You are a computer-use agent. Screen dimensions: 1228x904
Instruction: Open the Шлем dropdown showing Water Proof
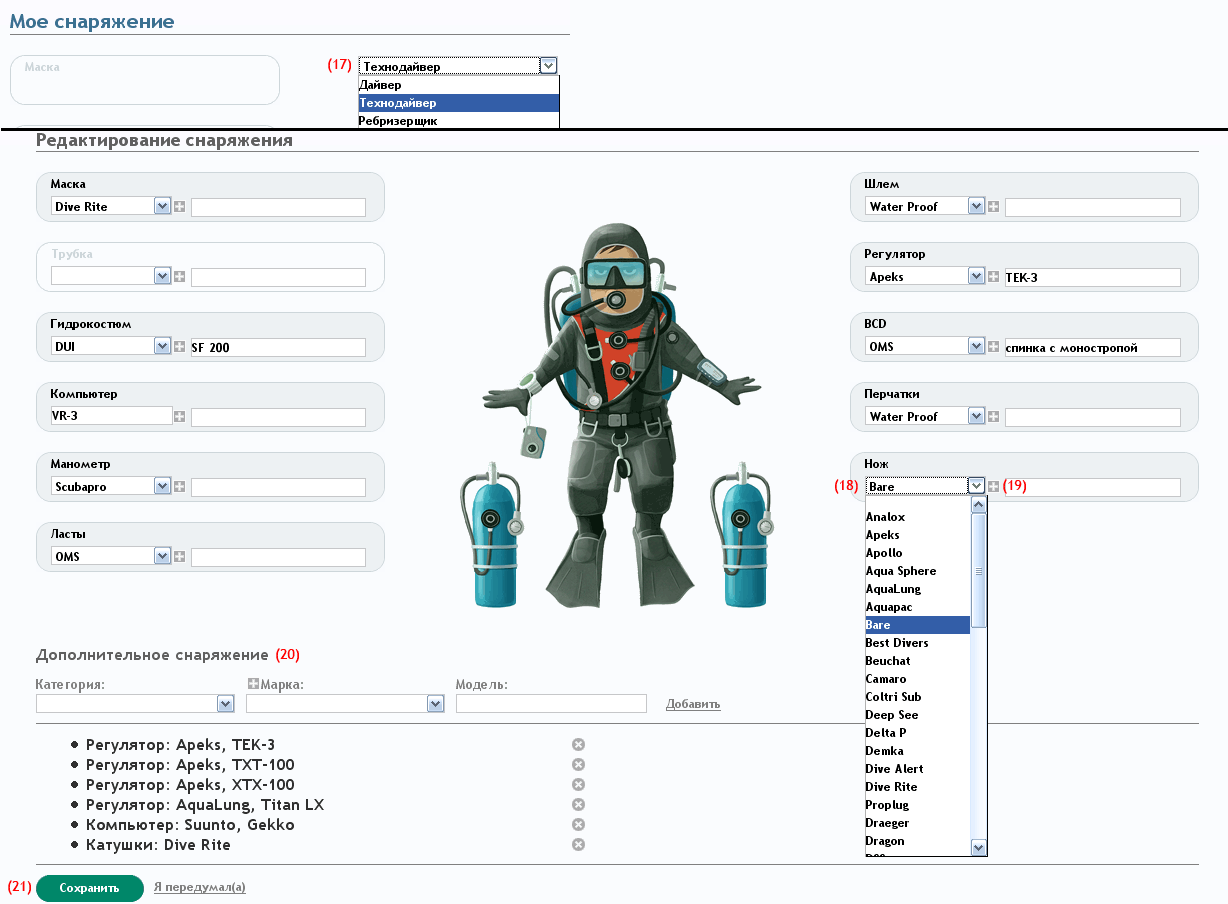(x=925, y=206)
